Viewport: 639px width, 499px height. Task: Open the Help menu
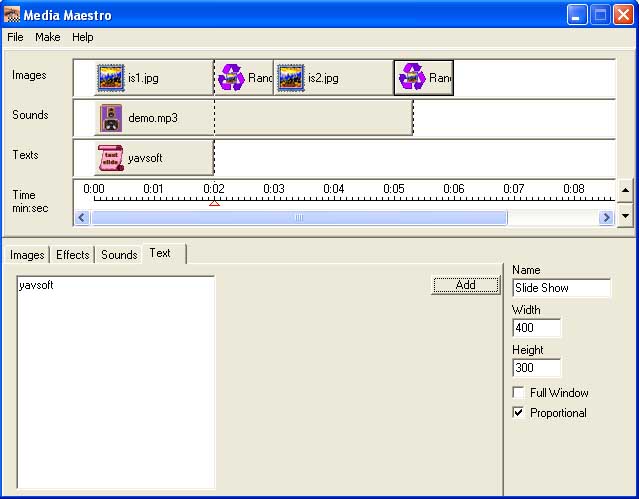(83, 37)
